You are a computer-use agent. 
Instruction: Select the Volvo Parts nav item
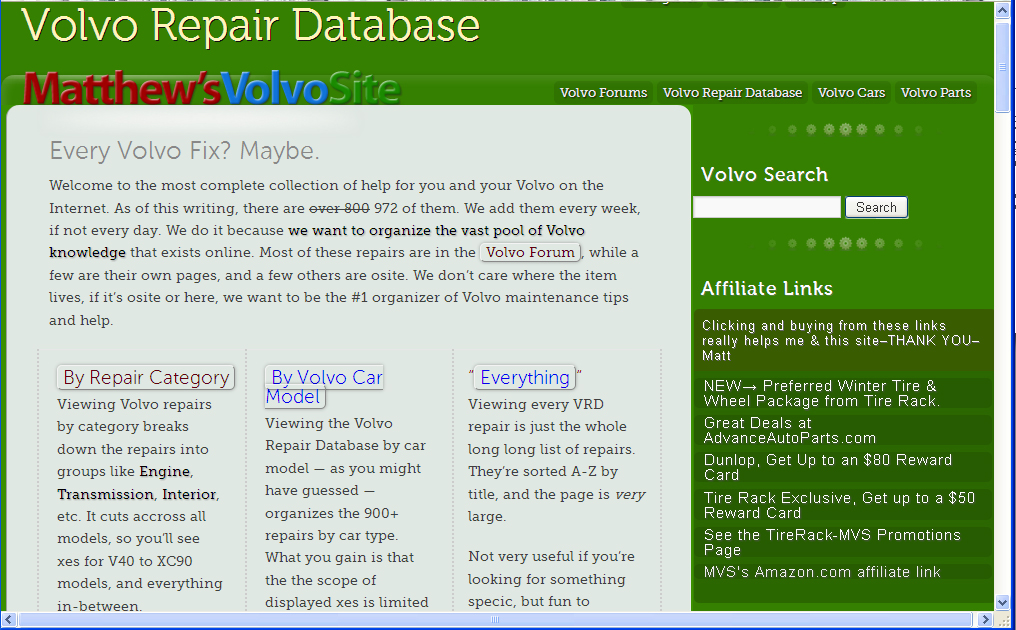(x=935, y=93)
